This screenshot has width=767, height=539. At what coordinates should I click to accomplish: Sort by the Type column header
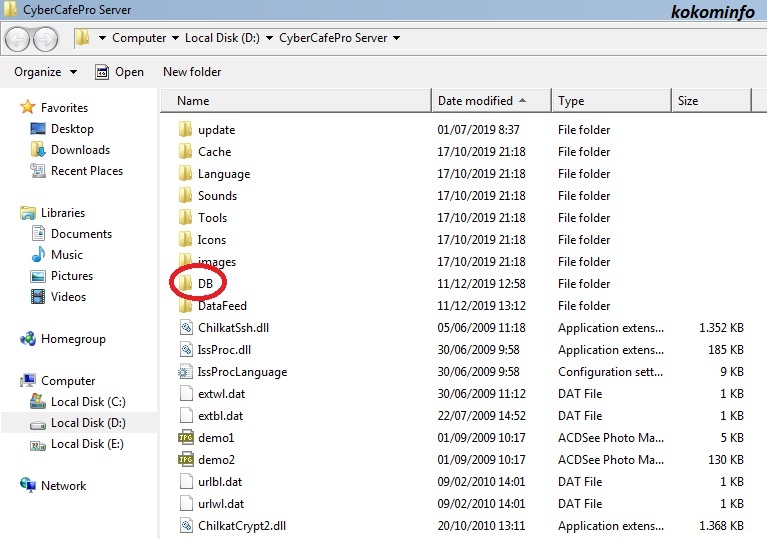611,101
